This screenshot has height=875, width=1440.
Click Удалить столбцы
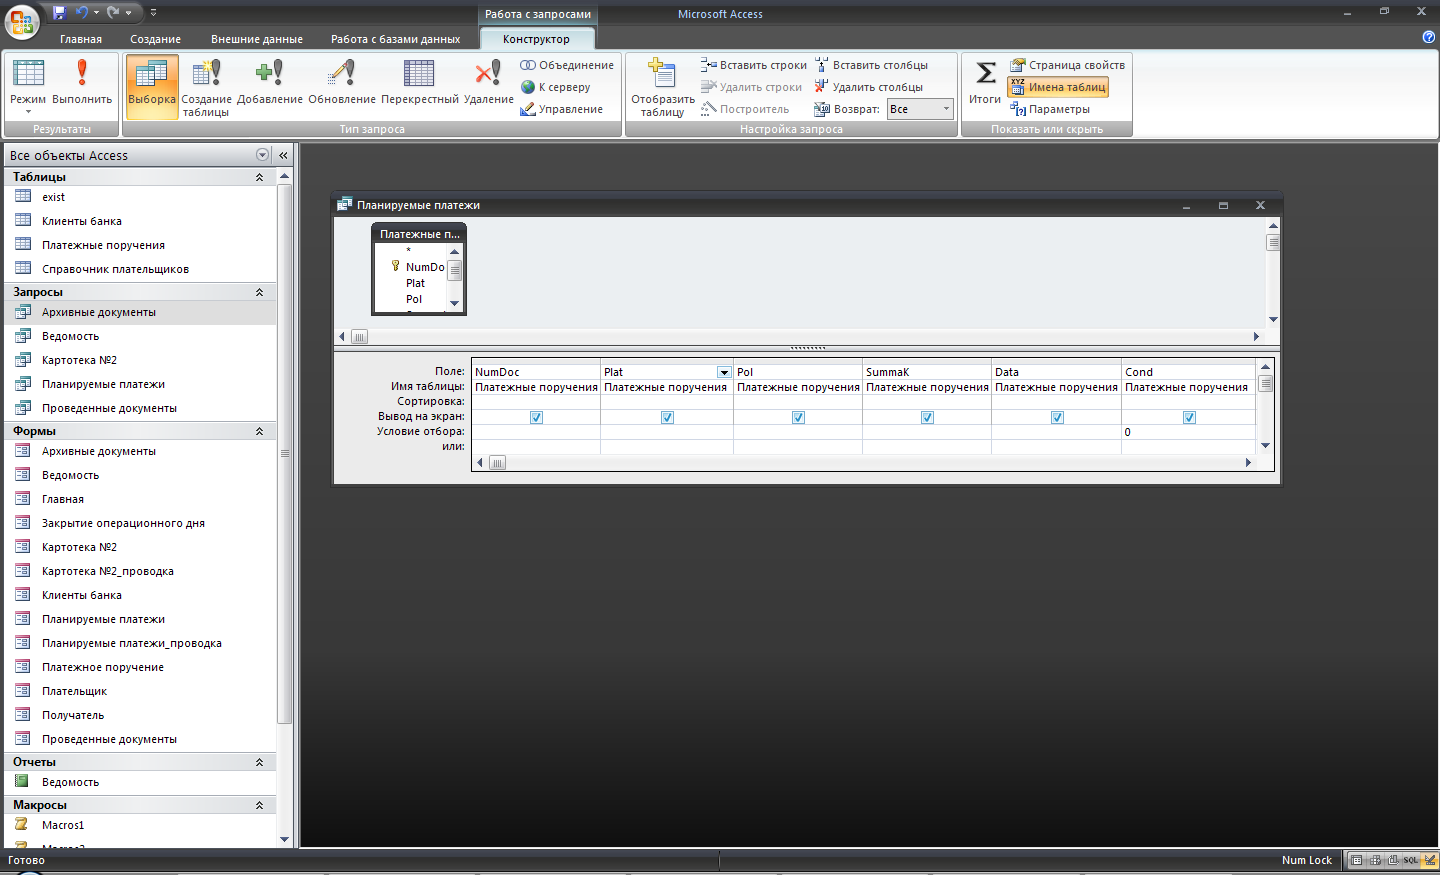[x=869, y=87]
